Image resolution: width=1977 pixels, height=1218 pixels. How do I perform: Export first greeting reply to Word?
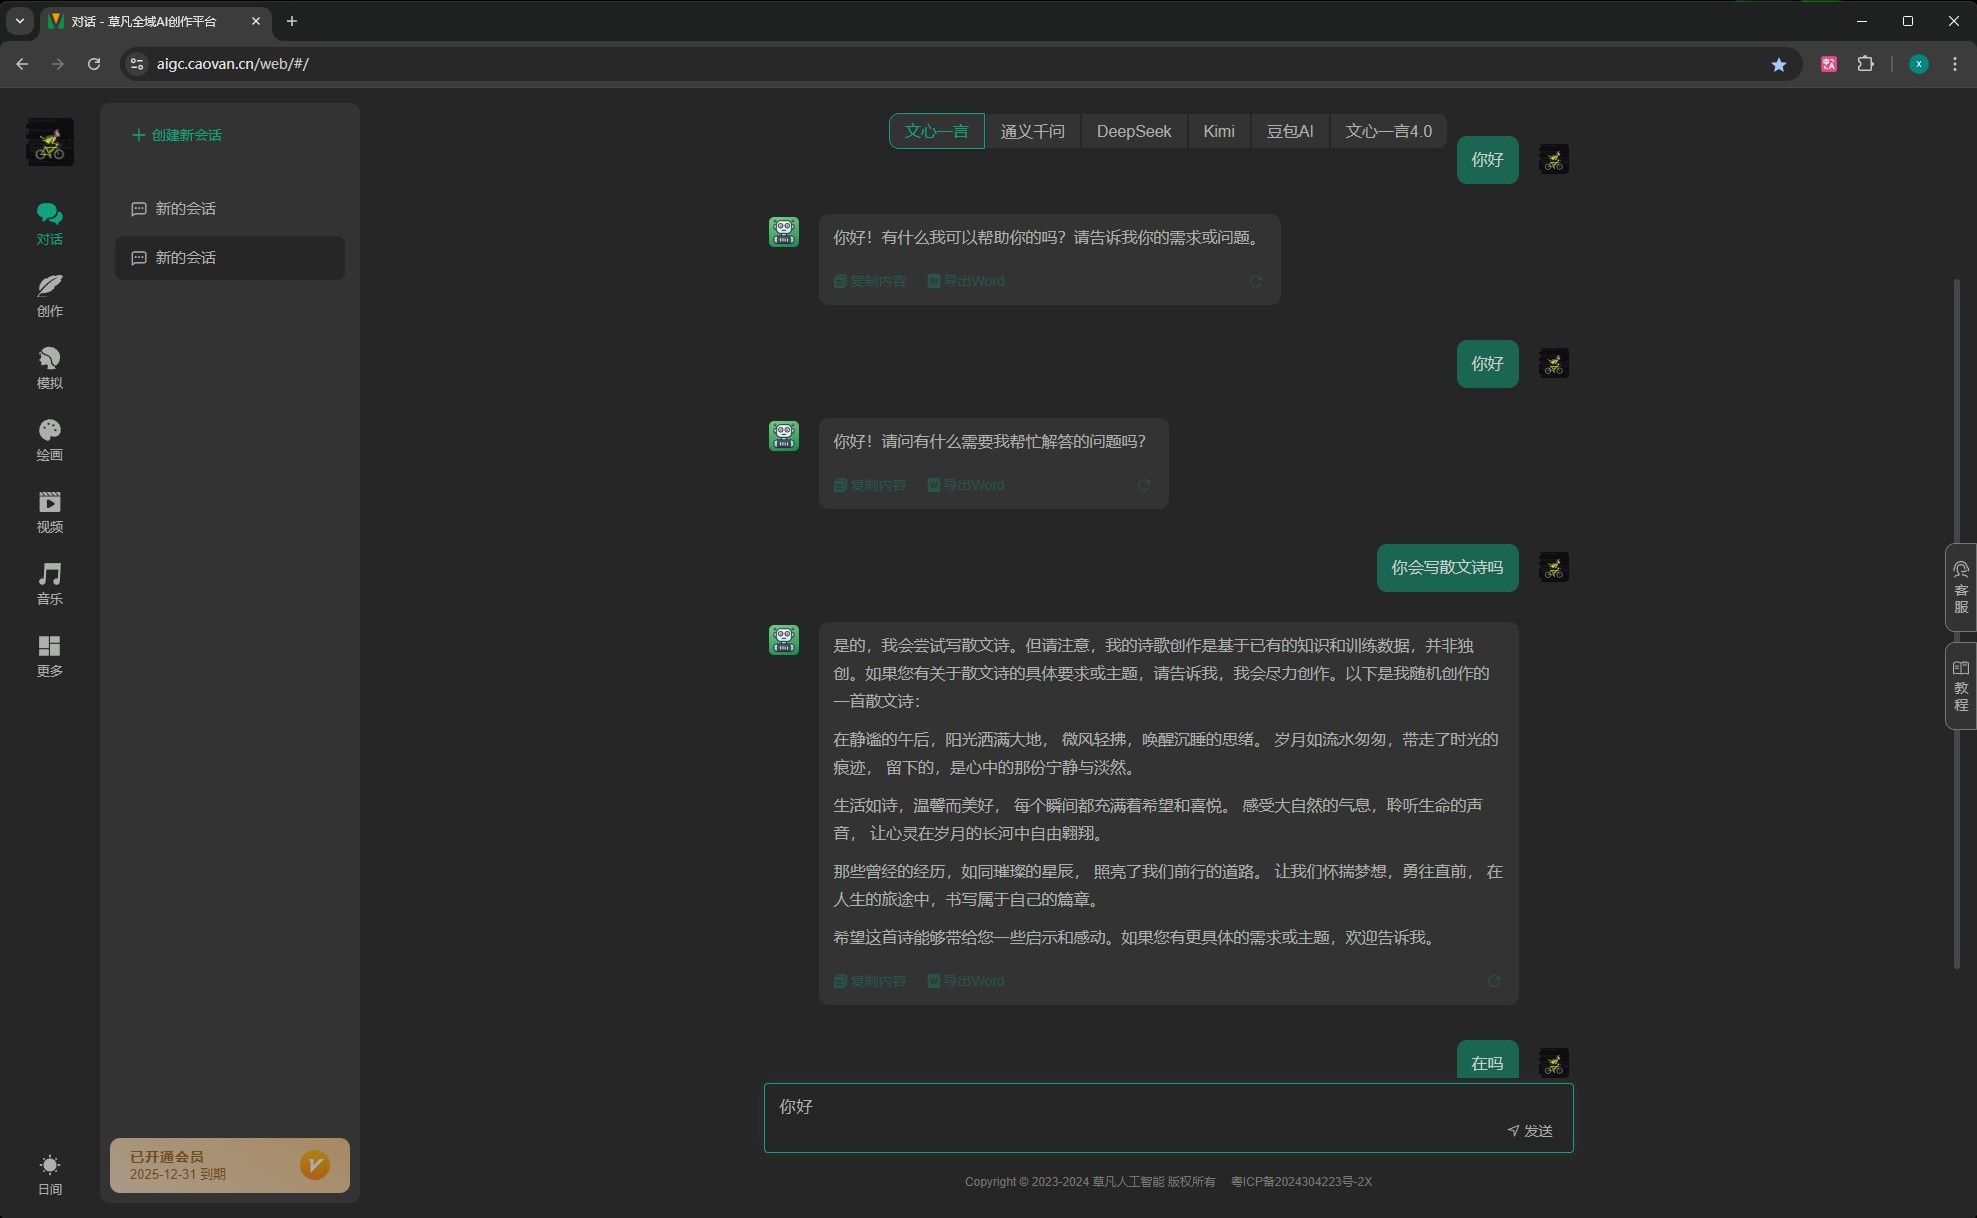pos(966,281)
